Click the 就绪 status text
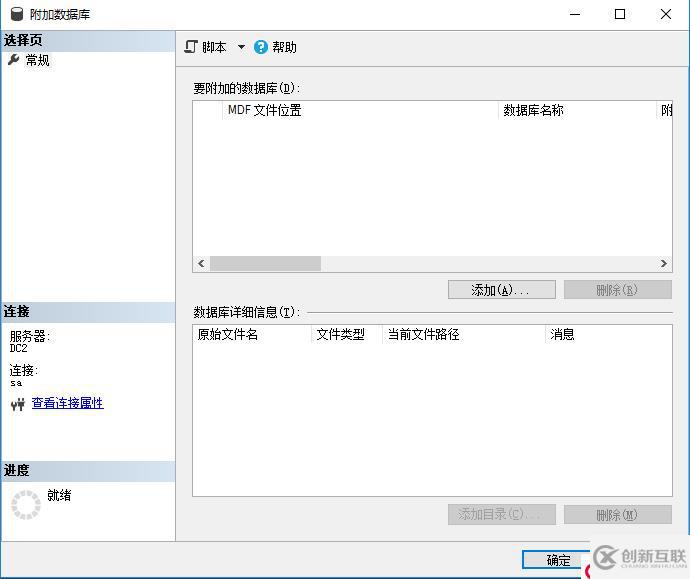This screenshot has height=579, width=690. (x=59, y=495)
